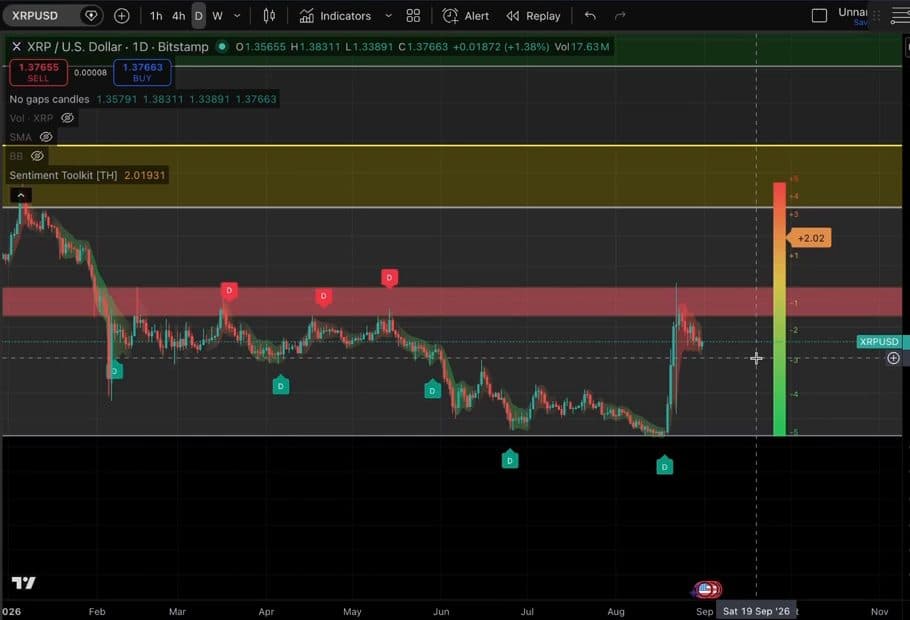Toggle visibility of BB indicator
Viewport: 910px width, 620px height.
37,156
